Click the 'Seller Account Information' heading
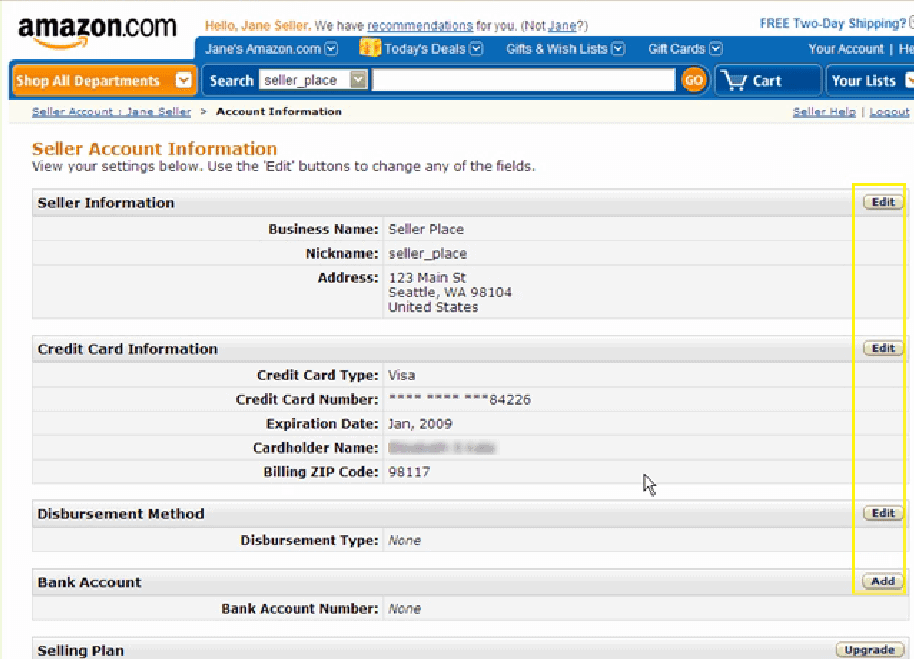 tap(154, 149)
